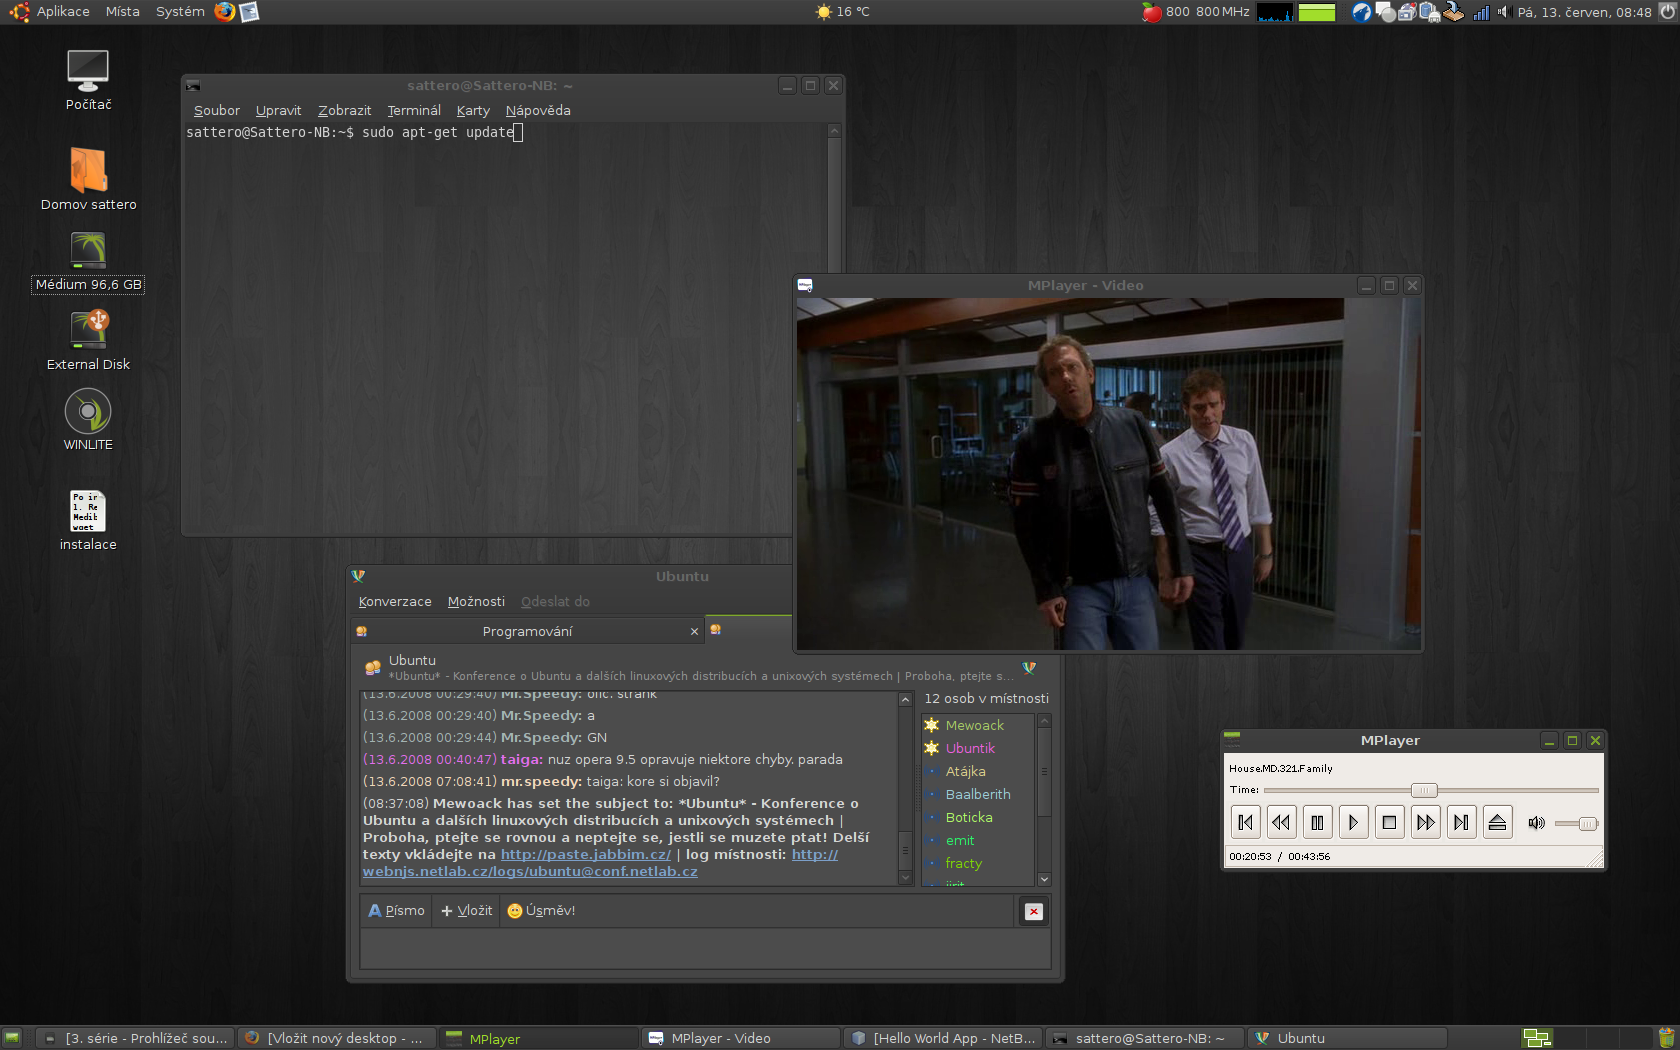The image size is (1680, 1050).
Task: Select the WINLITE disc icon
Action: tap(88, 420)
